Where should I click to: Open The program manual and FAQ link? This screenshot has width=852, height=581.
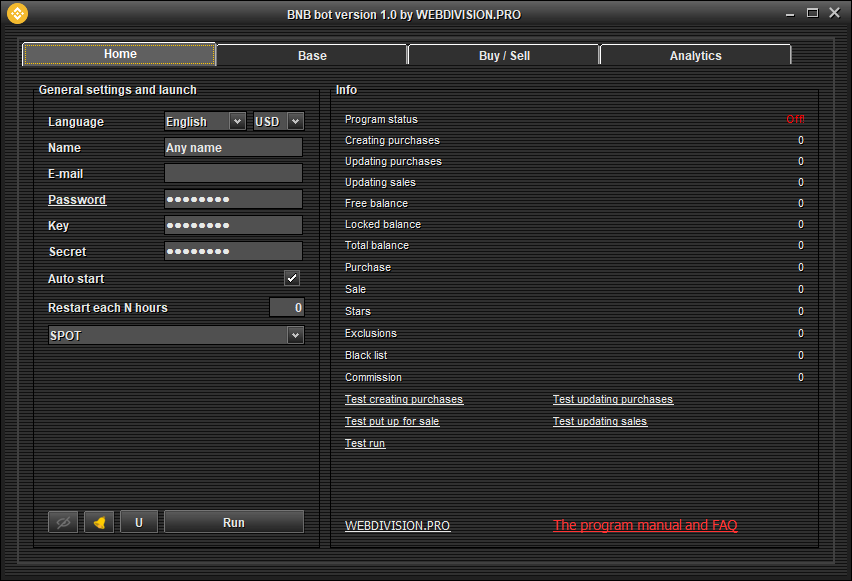point(645,525)
